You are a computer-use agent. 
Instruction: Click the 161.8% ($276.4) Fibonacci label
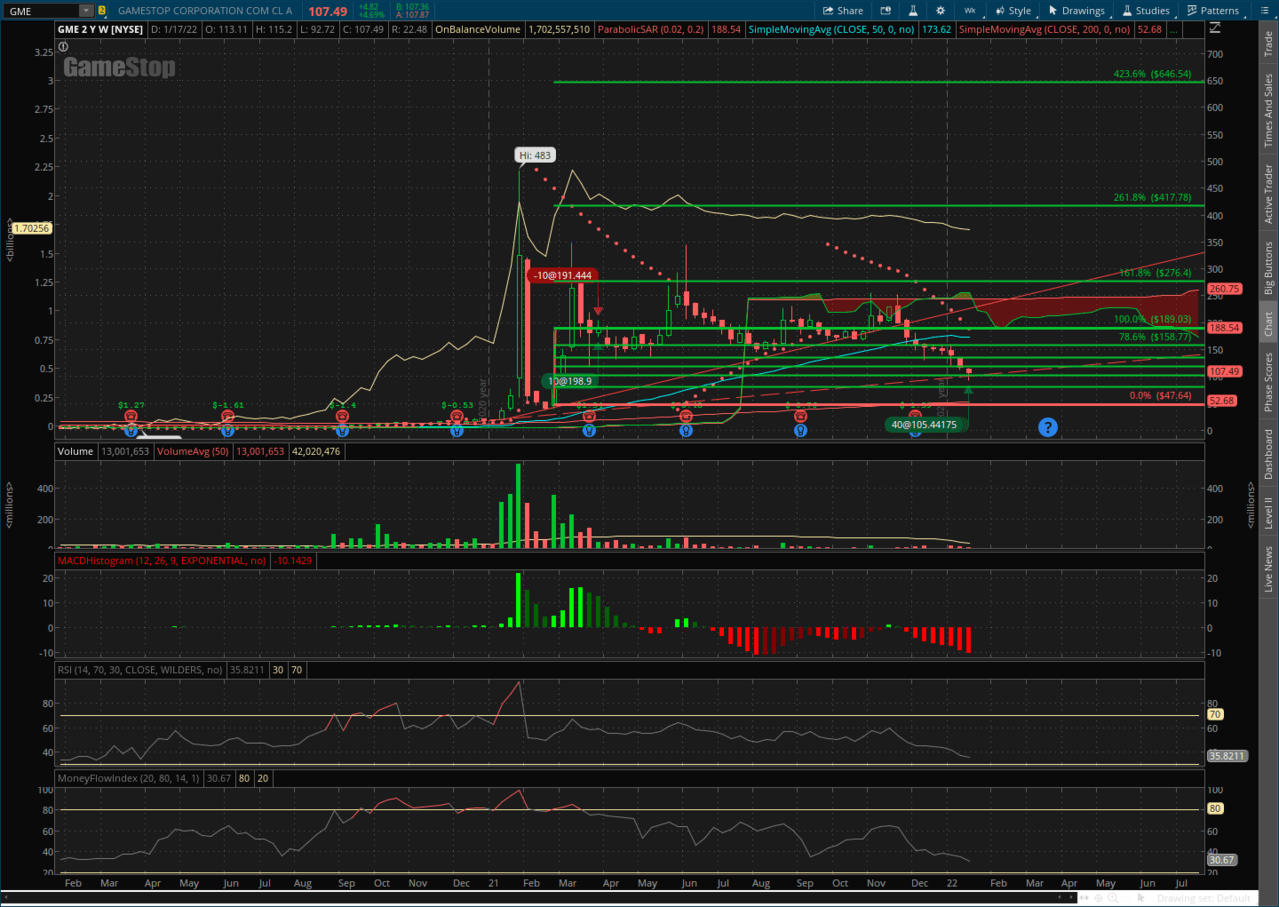pyautogui.click(x=1155, y=273)
